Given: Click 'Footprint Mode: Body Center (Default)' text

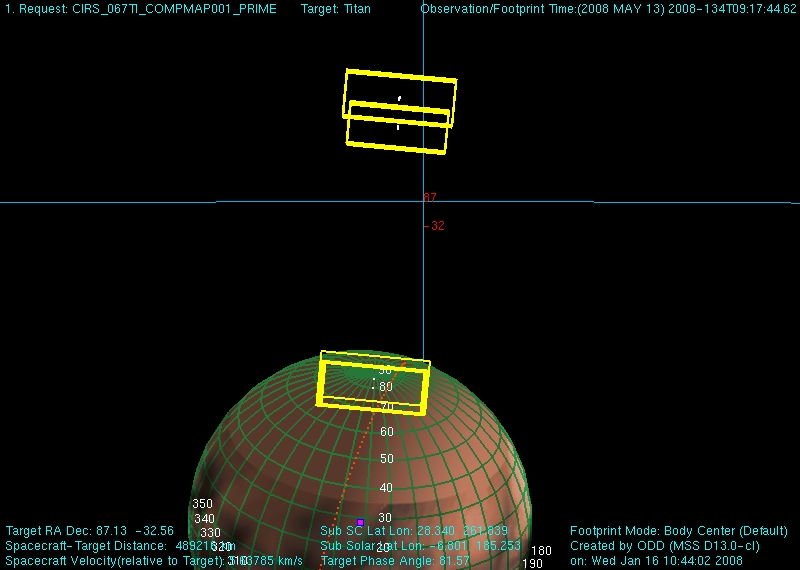Looking at the screenshot, I should pyautogui.click(x=679, y=531).
